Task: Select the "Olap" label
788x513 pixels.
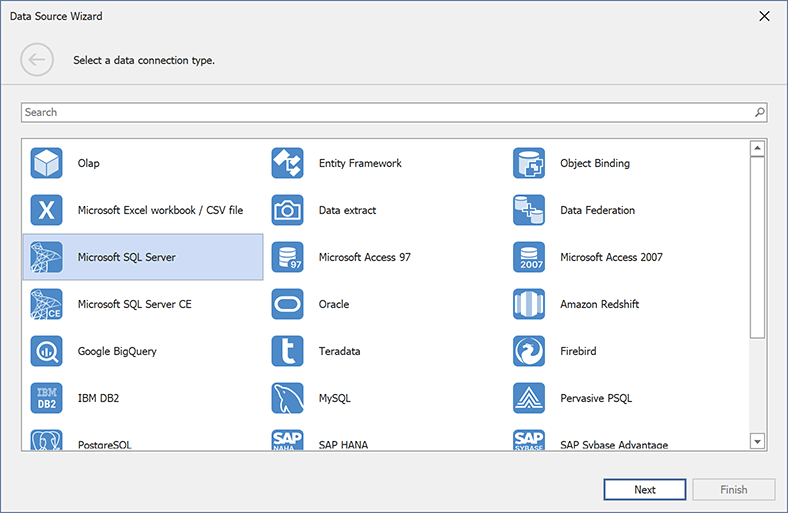Action: pyautogui.click(x=88, y=163)
